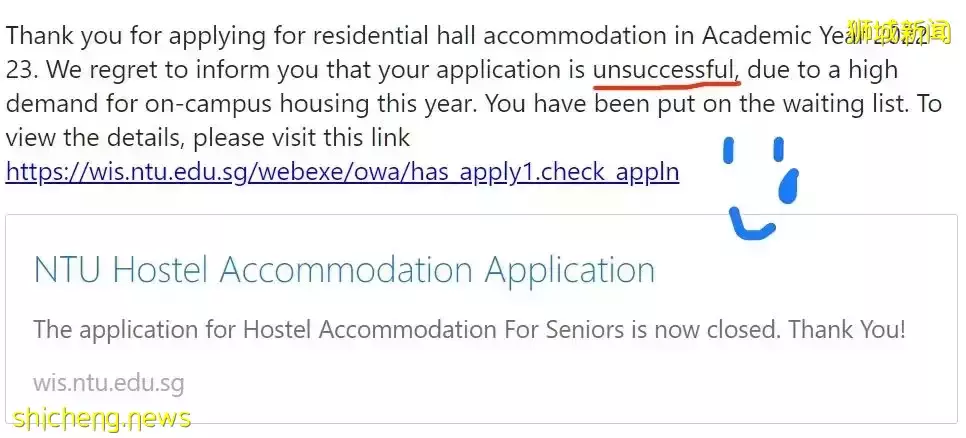Click the shicheng.news watermark text
This screenshot has height=438, width=966.
click(102, 417)
